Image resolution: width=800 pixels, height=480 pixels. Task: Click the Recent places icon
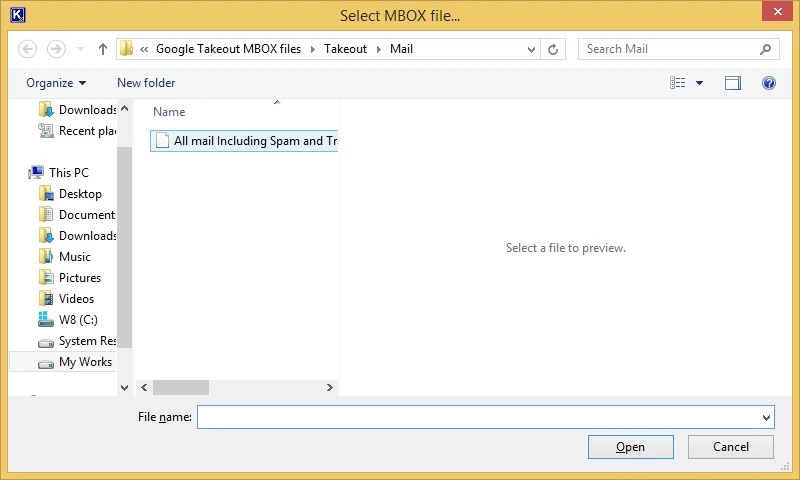[x=46, y=131]
